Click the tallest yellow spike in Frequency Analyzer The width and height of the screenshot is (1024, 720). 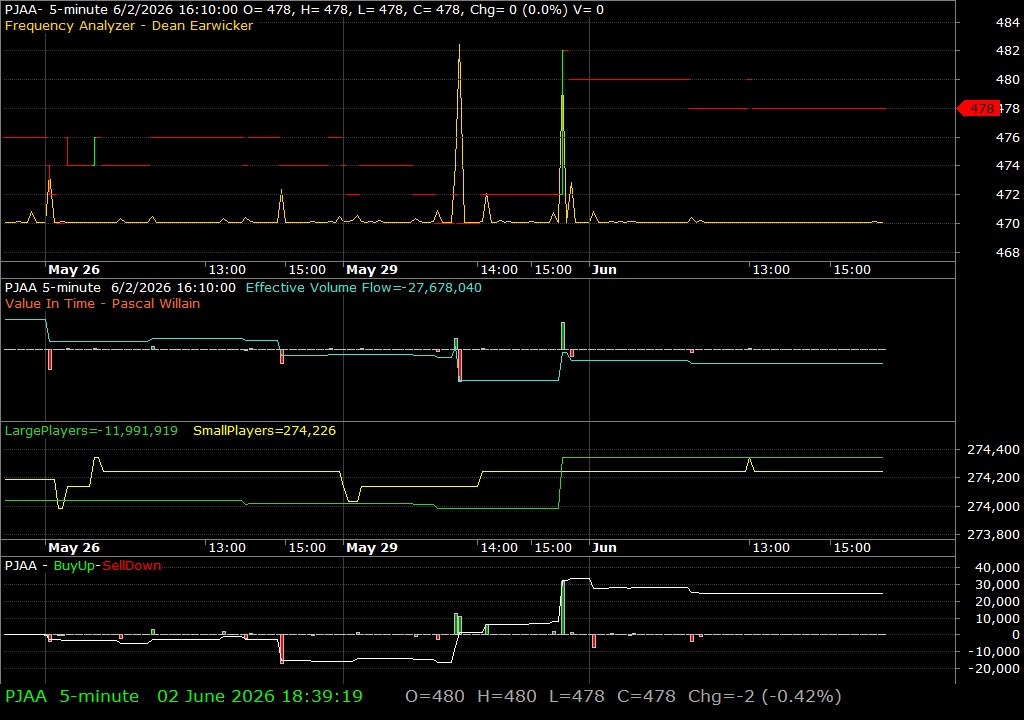pyautogui.click(x=459, y=134)
